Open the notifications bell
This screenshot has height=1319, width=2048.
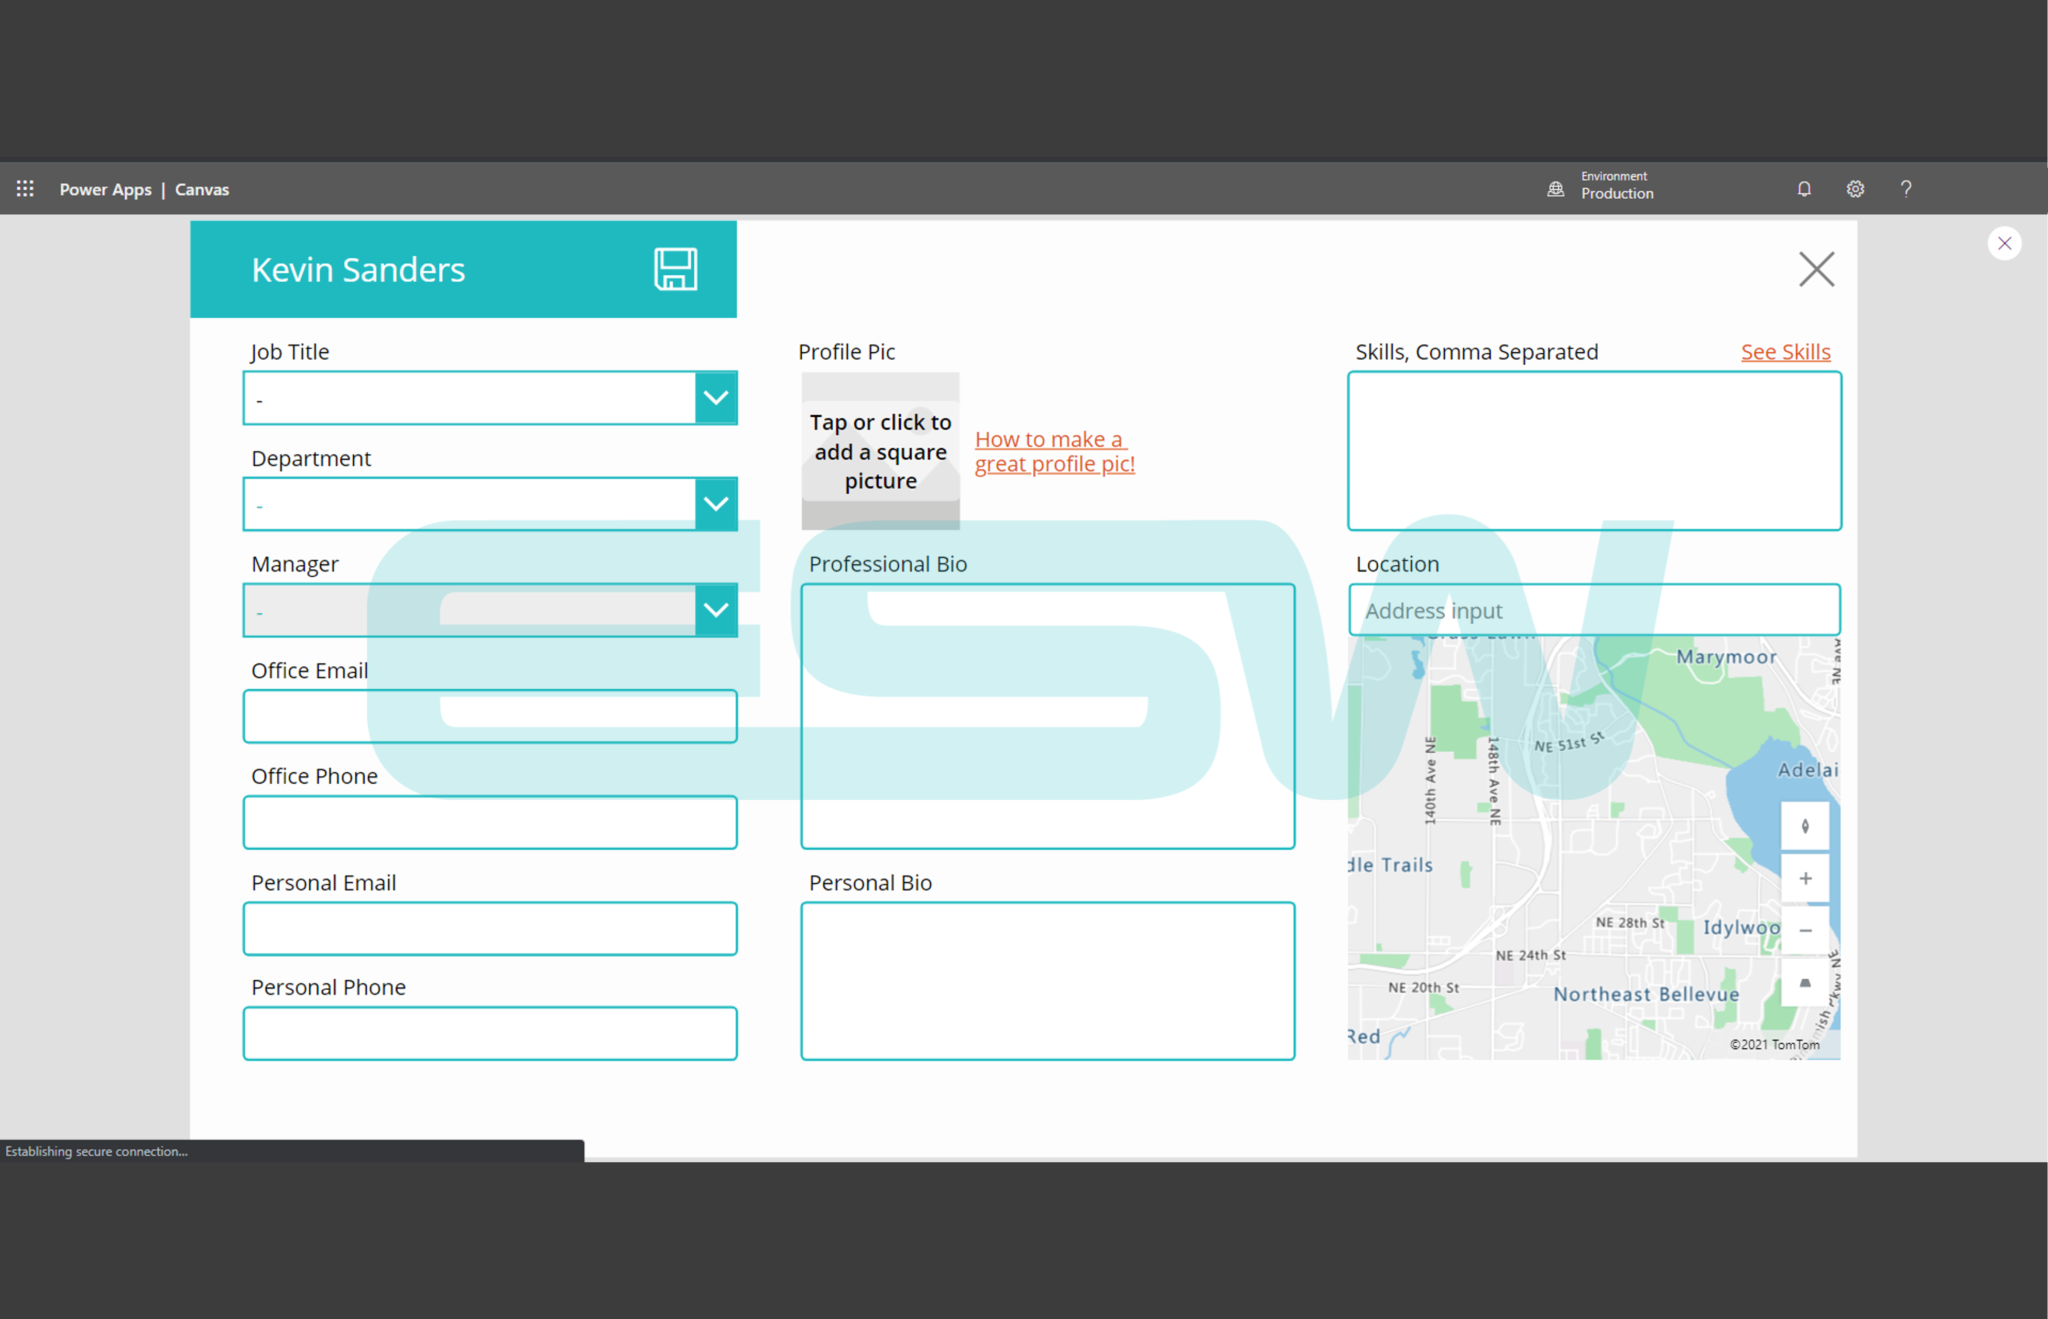point(1804,188)
